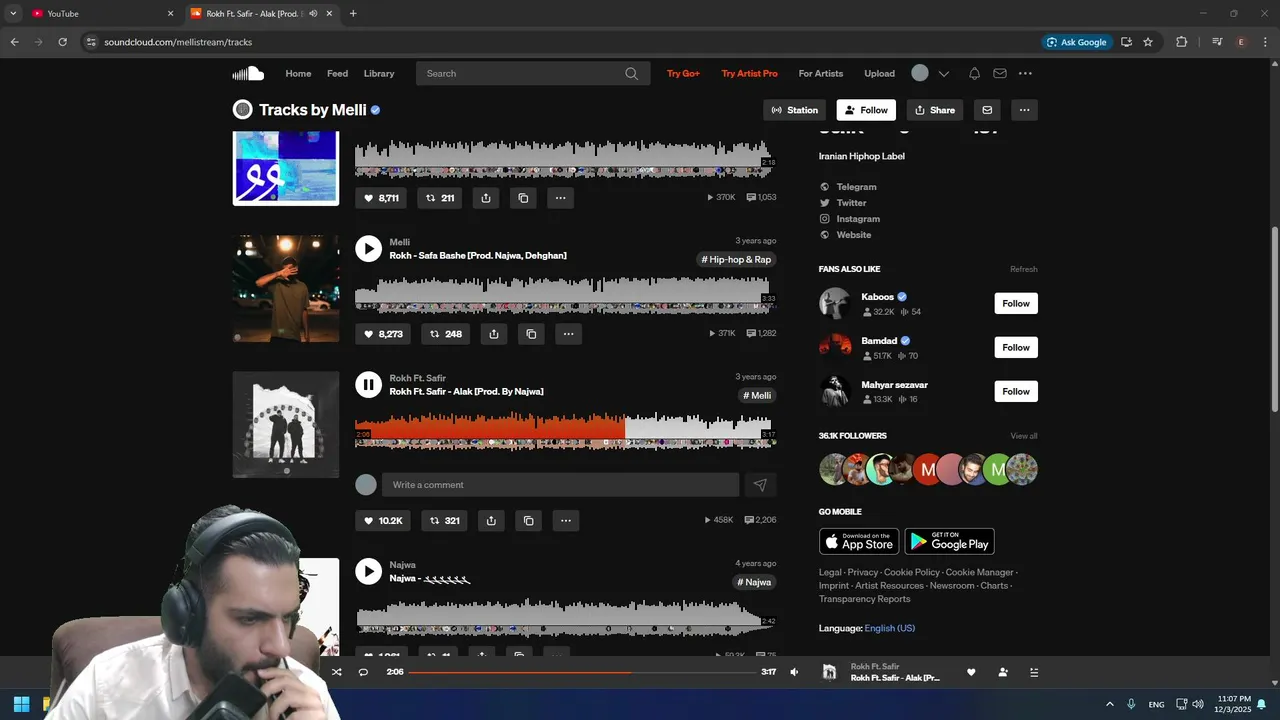Open the profile message envelope button
This screenshot has width=1280, height=720.
pos(987,110)
